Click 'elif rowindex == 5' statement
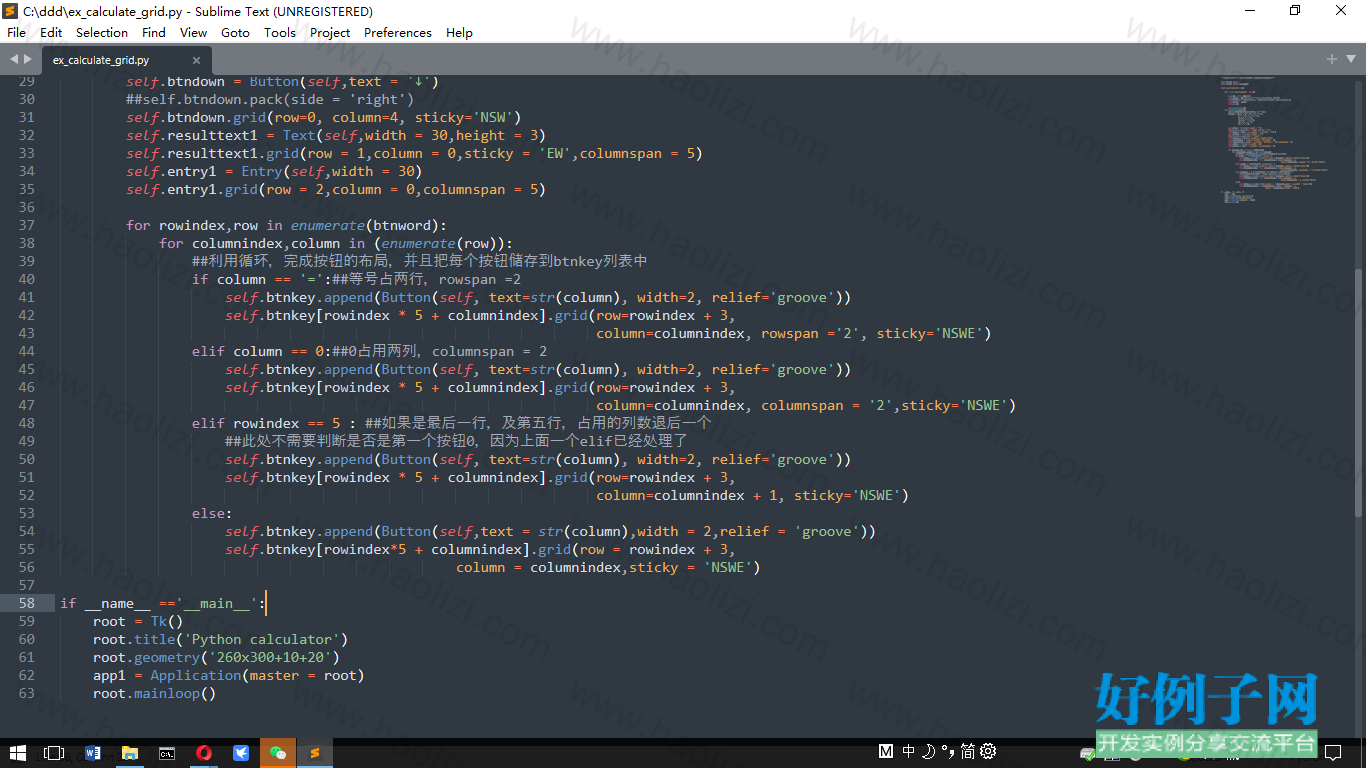The width and height of the screenshot is (1366, 768). click(274, 423)
